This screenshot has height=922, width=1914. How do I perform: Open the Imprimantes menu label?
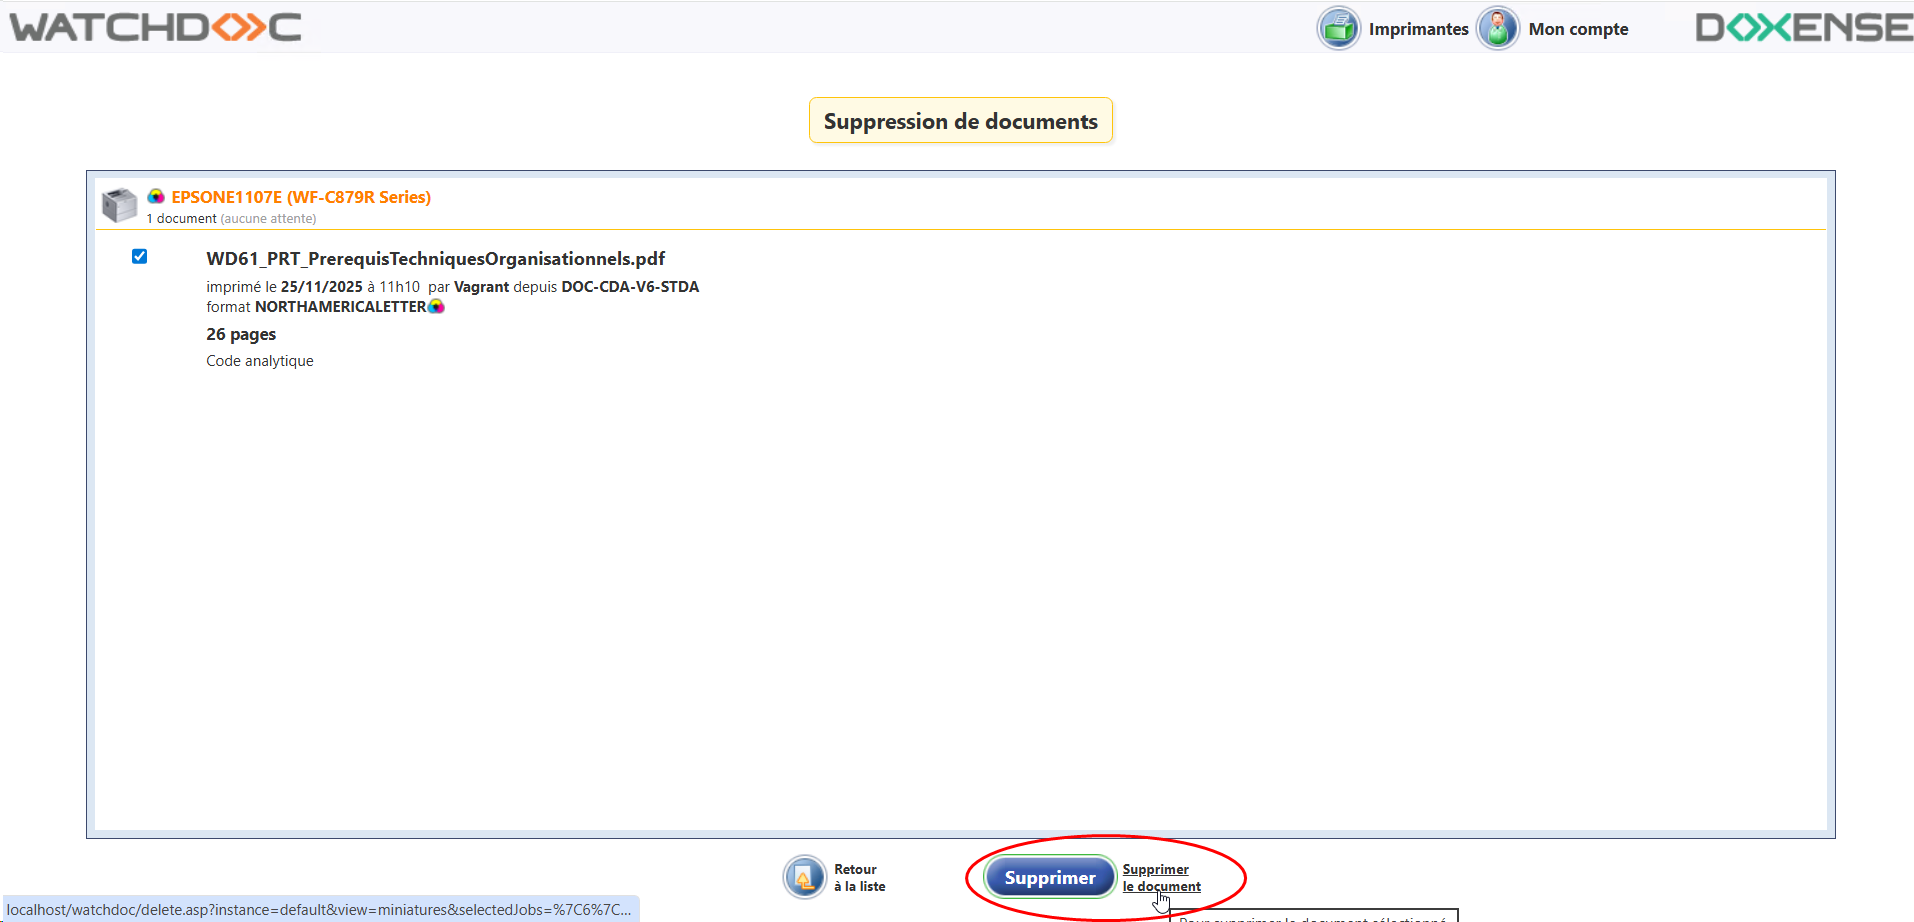[1418, 29]
